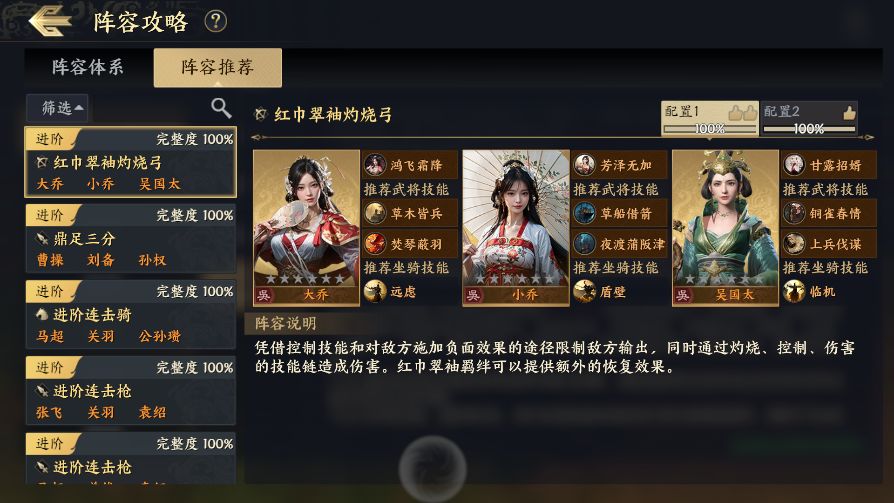Tap the 盾壁 mount skill icon
The width and height of the screenshot is (894, 503).
point(584,291)
